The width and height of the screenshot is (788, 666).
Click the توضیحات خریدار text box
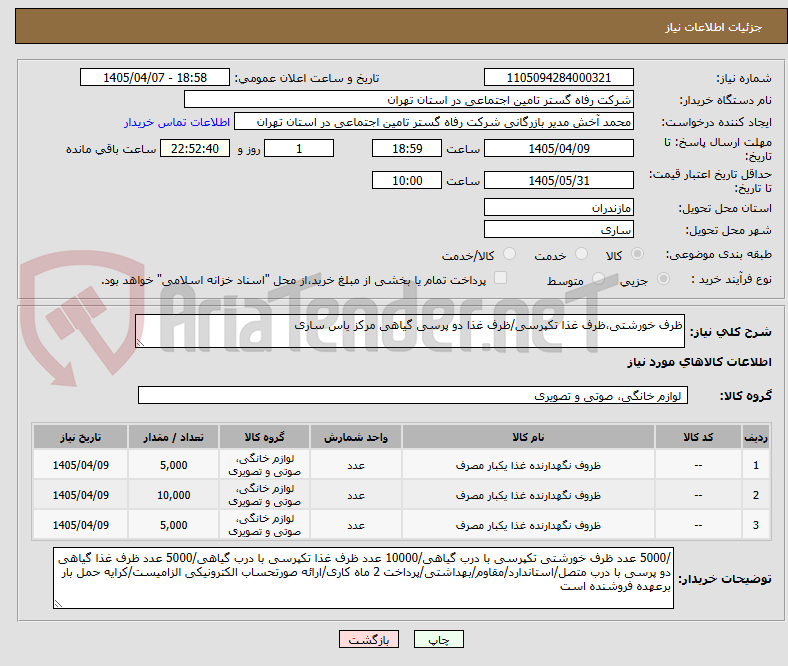tap(363, 579)
